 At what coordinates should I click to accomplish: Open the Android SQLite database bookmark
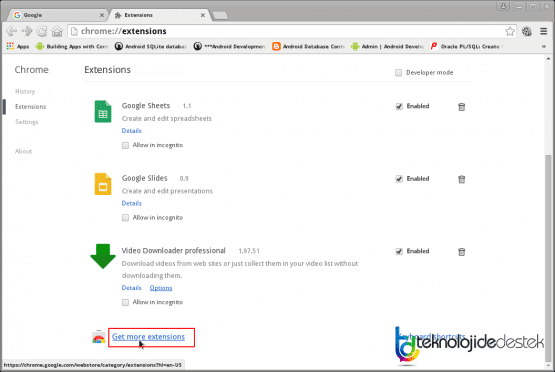(x=150, y=46)
